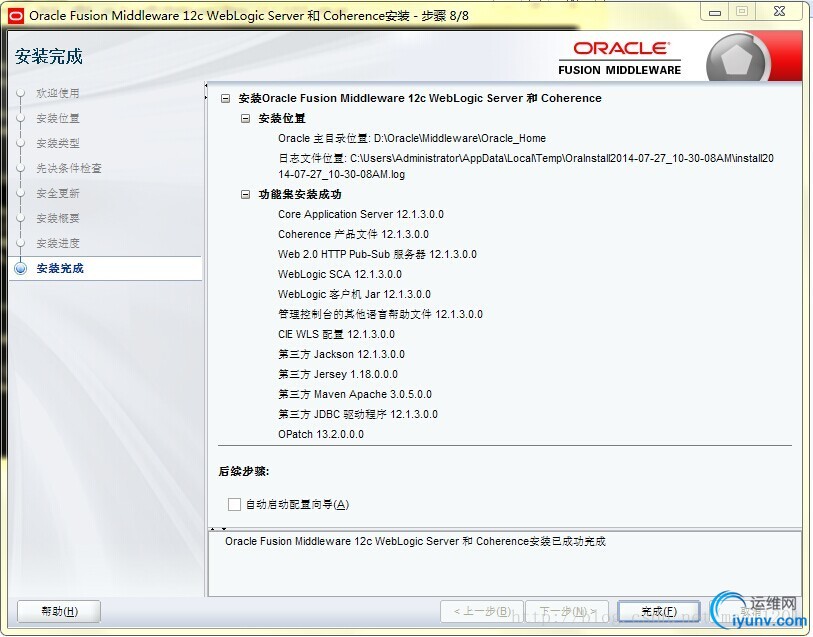Select the 管理控制台的其他语言帮助文件 row
813x637 pixels.
pyautogui.click(x=380, y=314)
